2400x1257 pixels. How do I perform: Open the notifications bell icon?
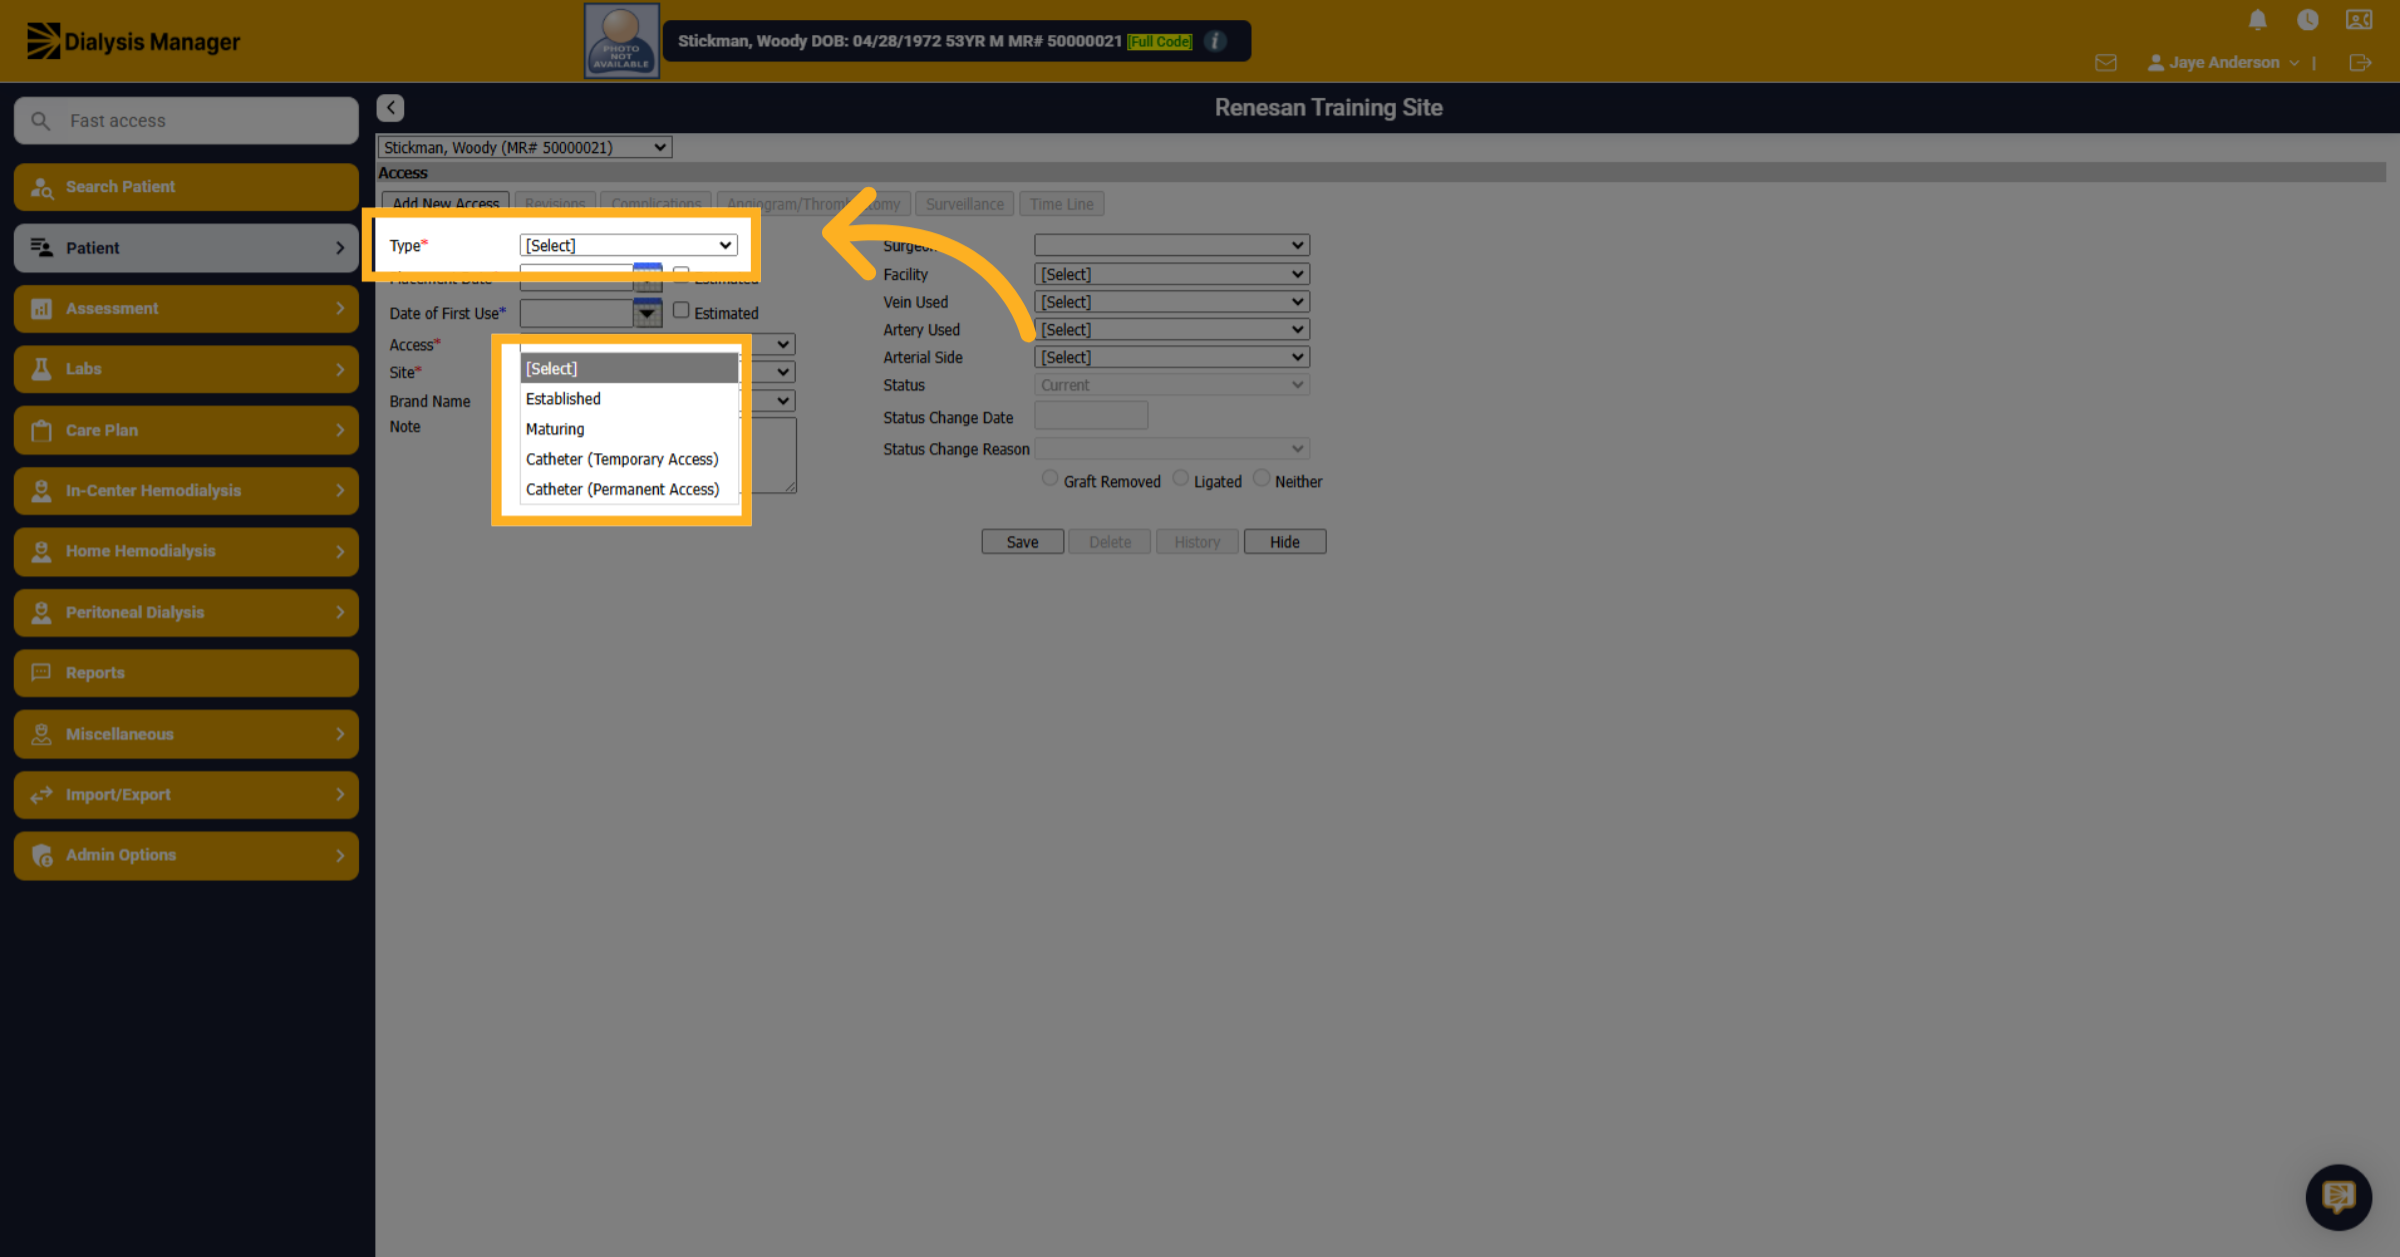tap(2257, 20)
